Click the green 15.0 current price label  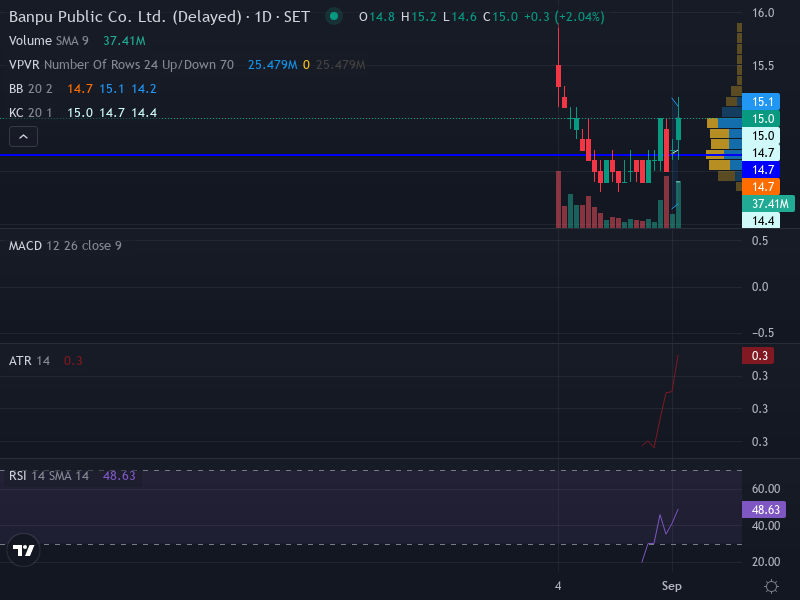761,118
